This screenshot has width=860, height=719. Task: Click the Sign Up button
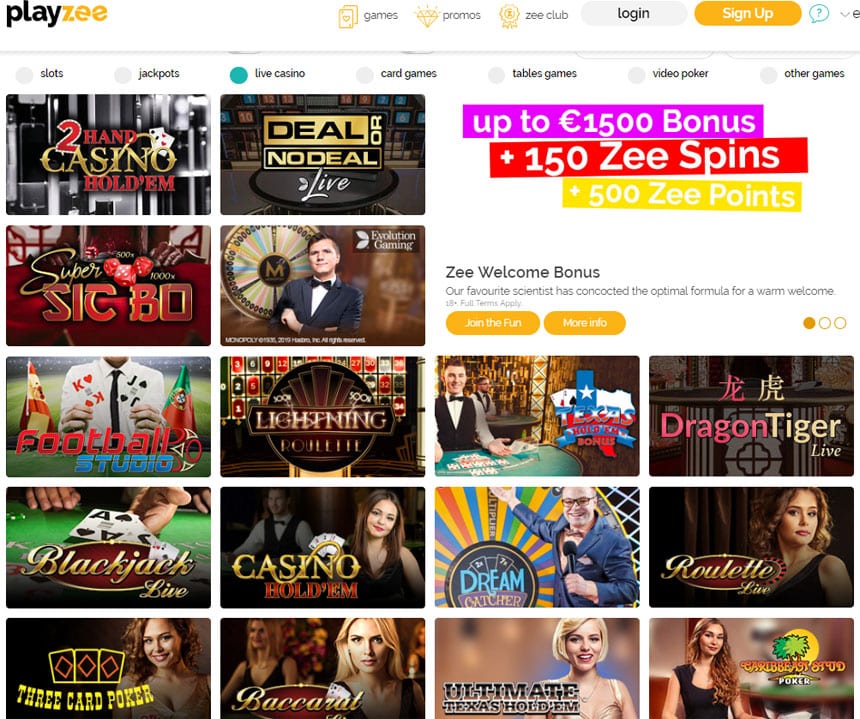tap(748, 13)
